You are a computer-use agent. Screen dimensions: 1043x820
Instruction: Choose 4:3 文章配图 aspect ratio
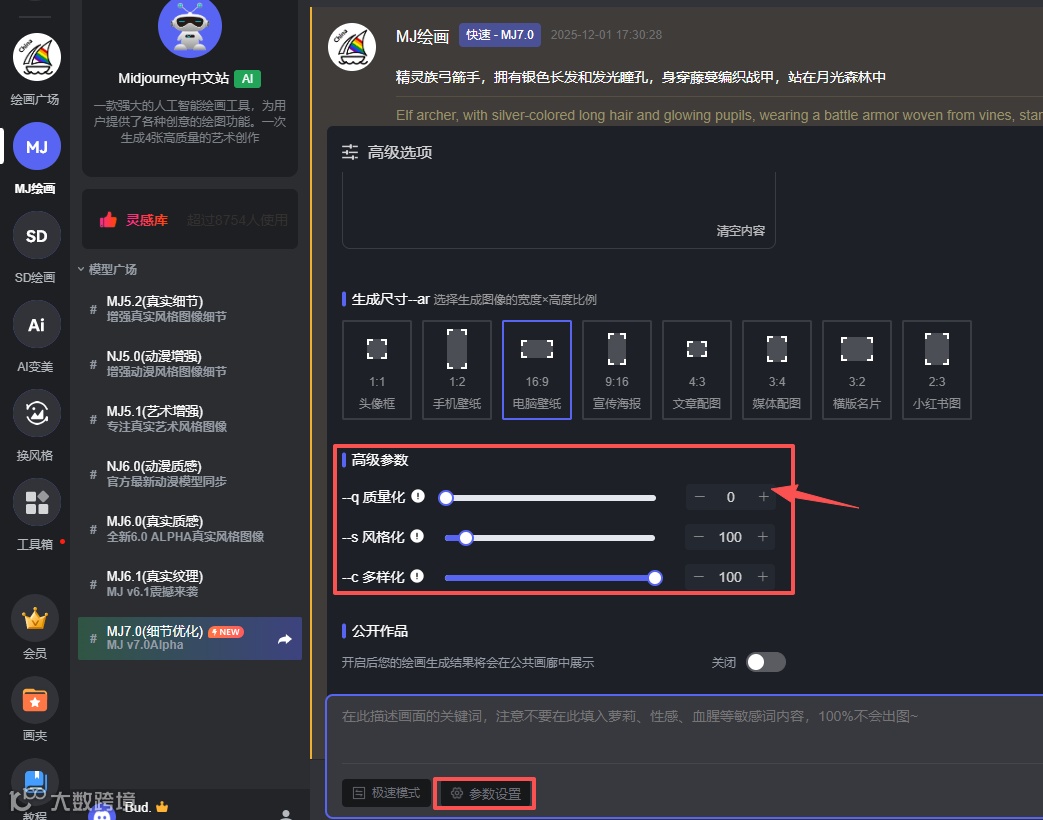pos(697,370)
